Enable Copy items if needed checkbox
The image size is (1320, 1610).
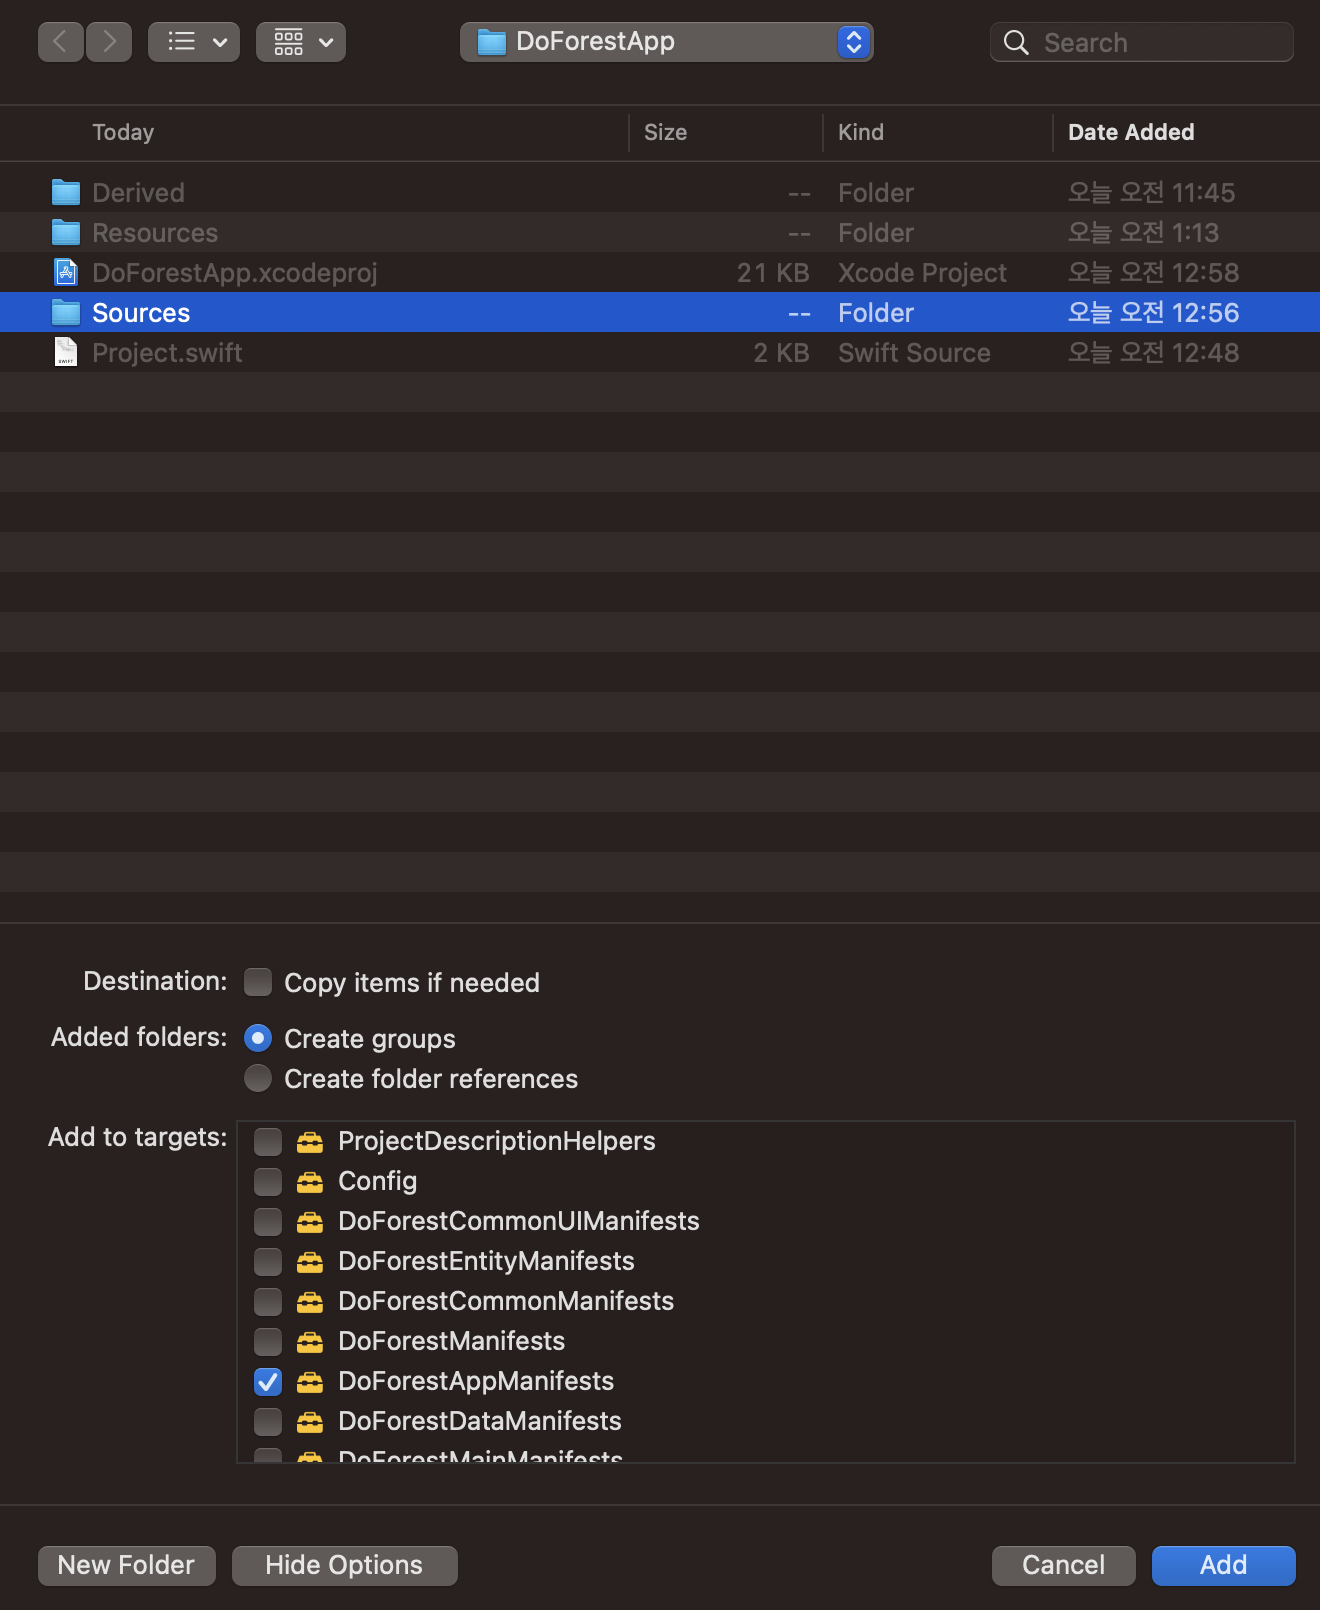click(x=258, y=982)
